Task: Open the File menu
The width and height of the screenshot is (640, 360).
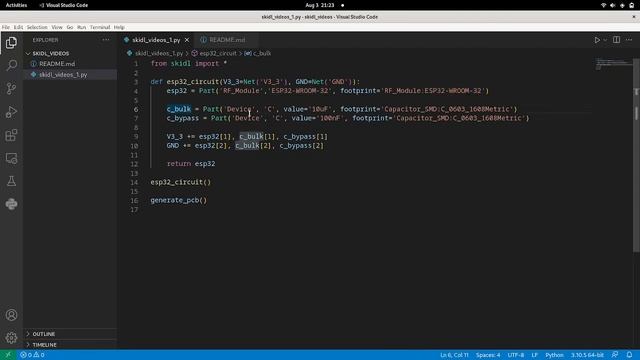Action: click(x=6, y=27)
